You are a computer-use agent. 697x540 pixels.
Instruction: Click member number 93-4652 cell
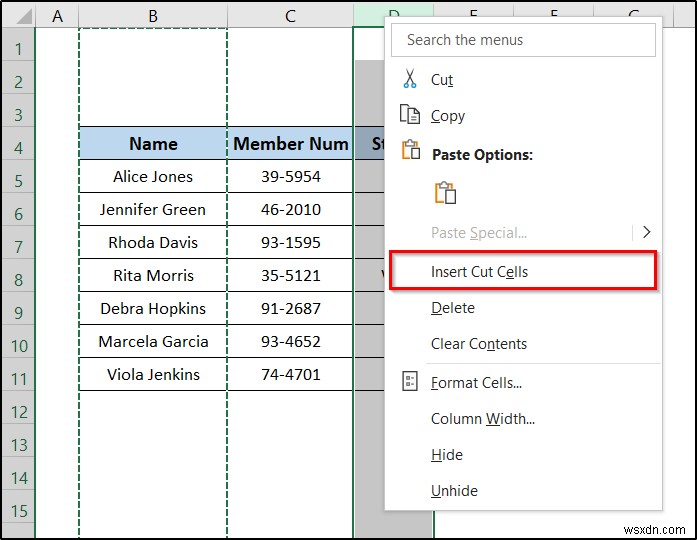tap(290, 341)
